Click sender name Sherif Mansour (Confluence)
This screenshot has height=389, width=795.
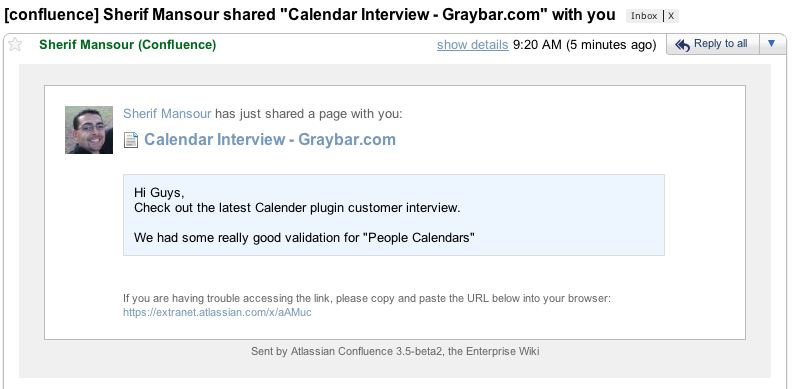[x=128, y=45]
